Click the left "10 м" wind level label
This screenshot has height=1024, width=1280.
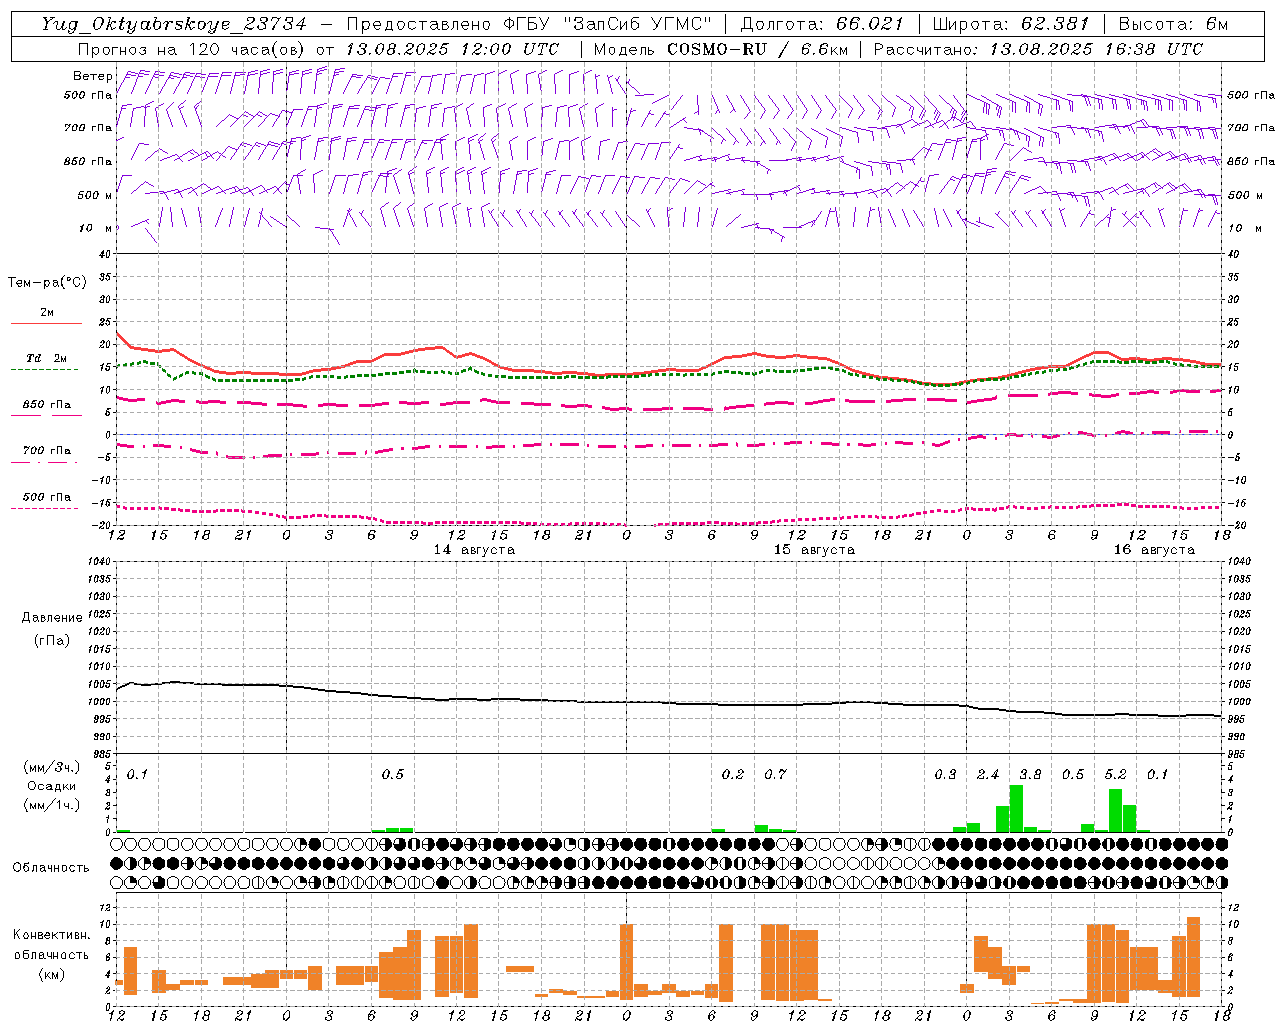coord(95,228)
